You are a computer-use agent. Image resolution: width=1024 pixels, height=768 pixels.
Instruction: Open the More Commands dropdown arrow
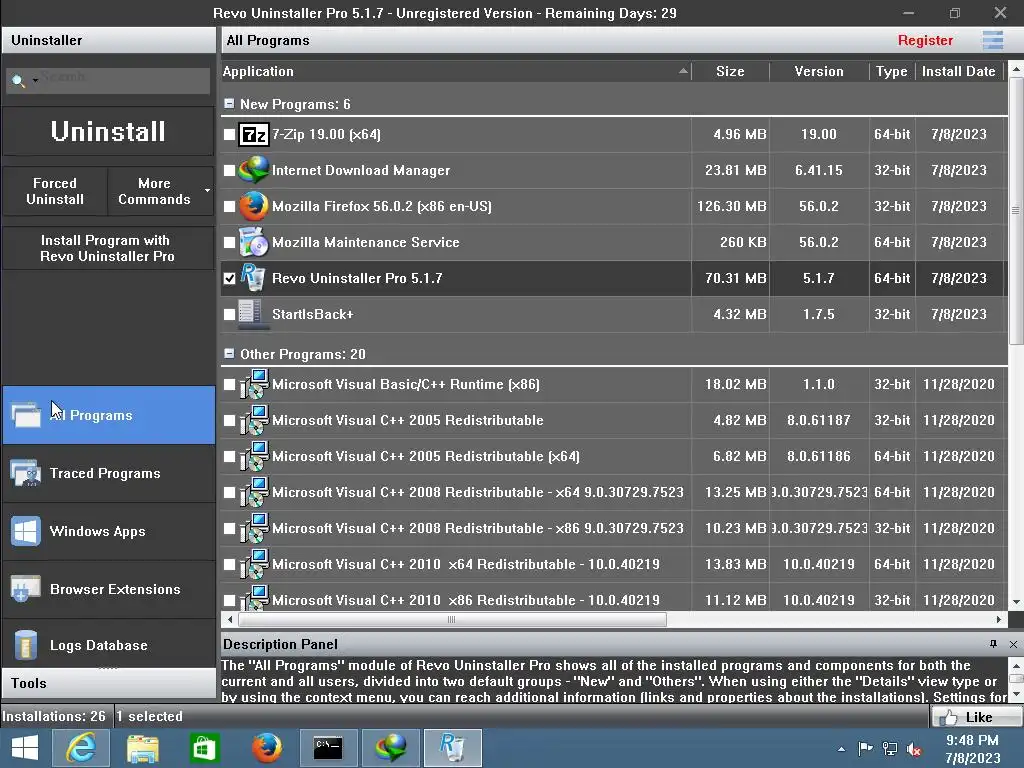[207, 191]
